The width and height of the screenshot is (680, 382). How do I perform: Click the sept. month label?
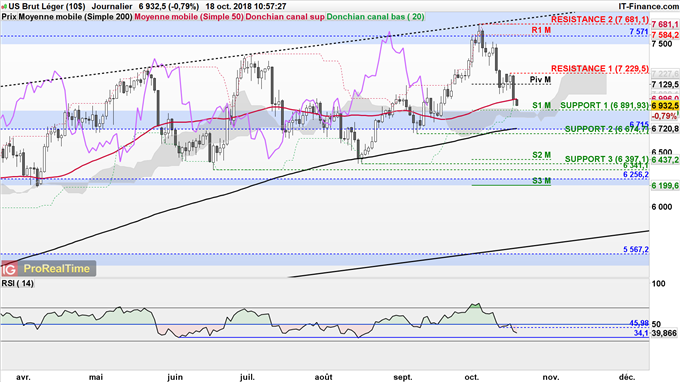(403, 377)
